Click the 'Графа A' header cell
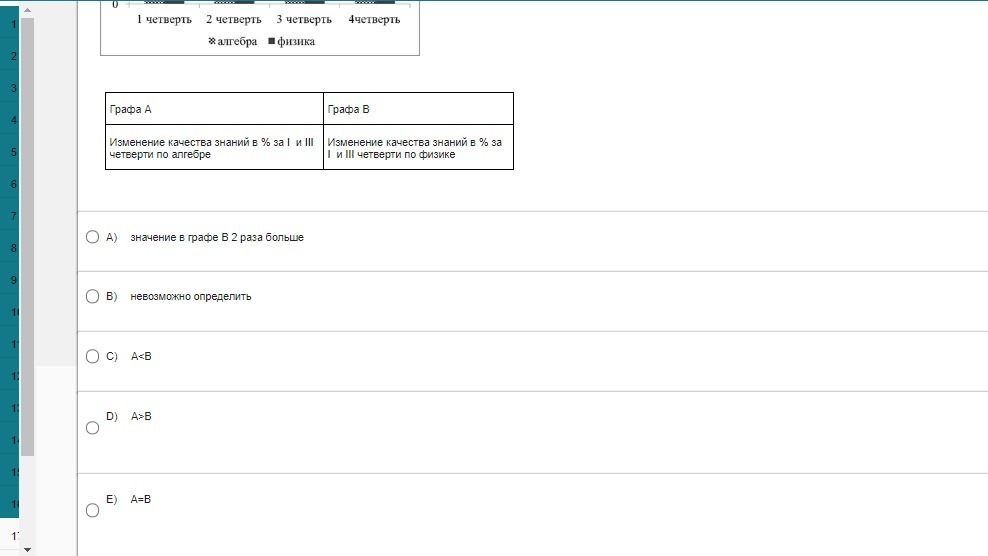This screenshot has width=988, height=556. click(214, 109)
